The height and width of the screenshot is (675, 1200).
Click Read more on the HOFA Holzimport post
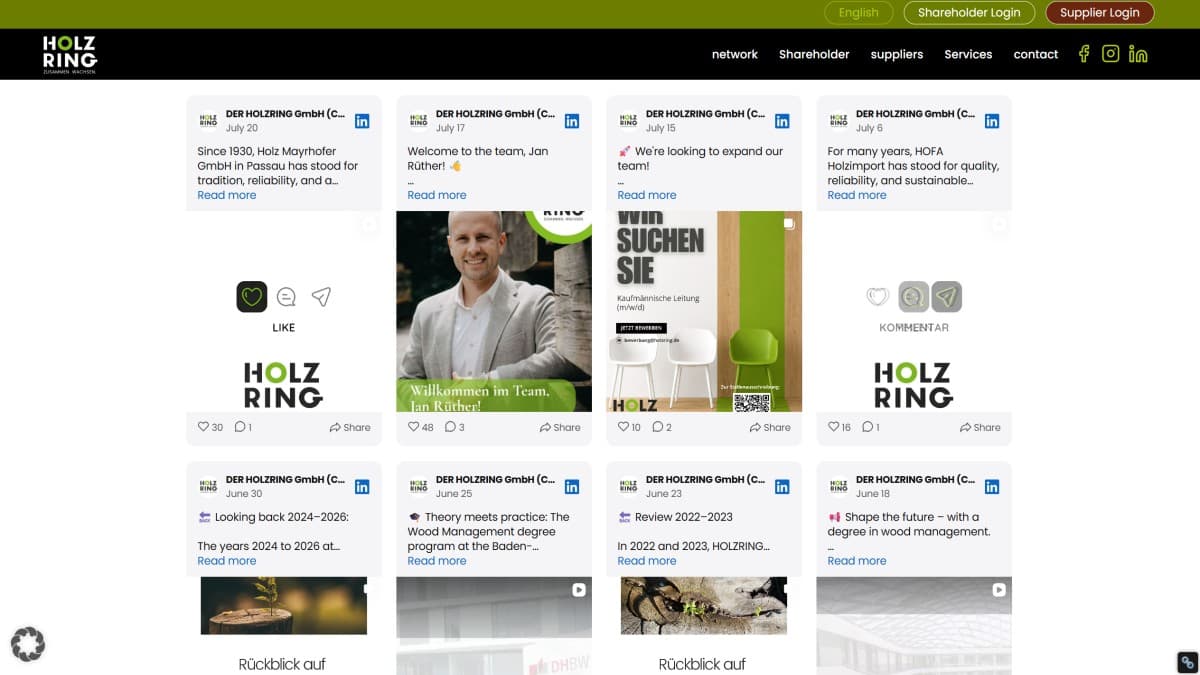pyautogui.click(x=857, y=195)
